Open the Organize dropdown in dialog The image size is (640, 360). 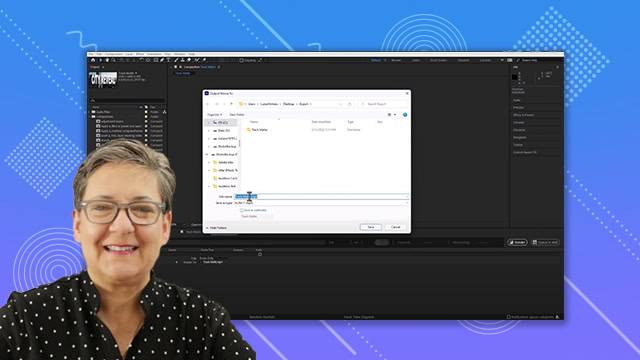point(215,115)
